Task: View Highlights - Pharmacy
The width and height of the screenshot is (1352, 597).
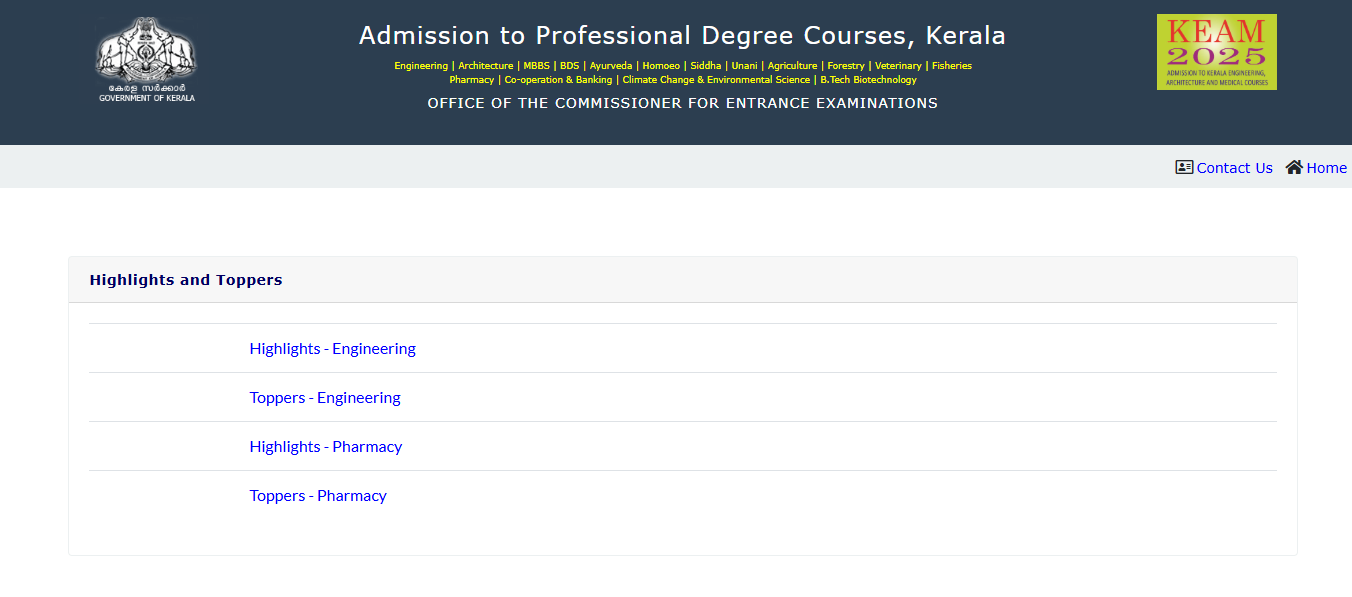Action: click(326, 446)
